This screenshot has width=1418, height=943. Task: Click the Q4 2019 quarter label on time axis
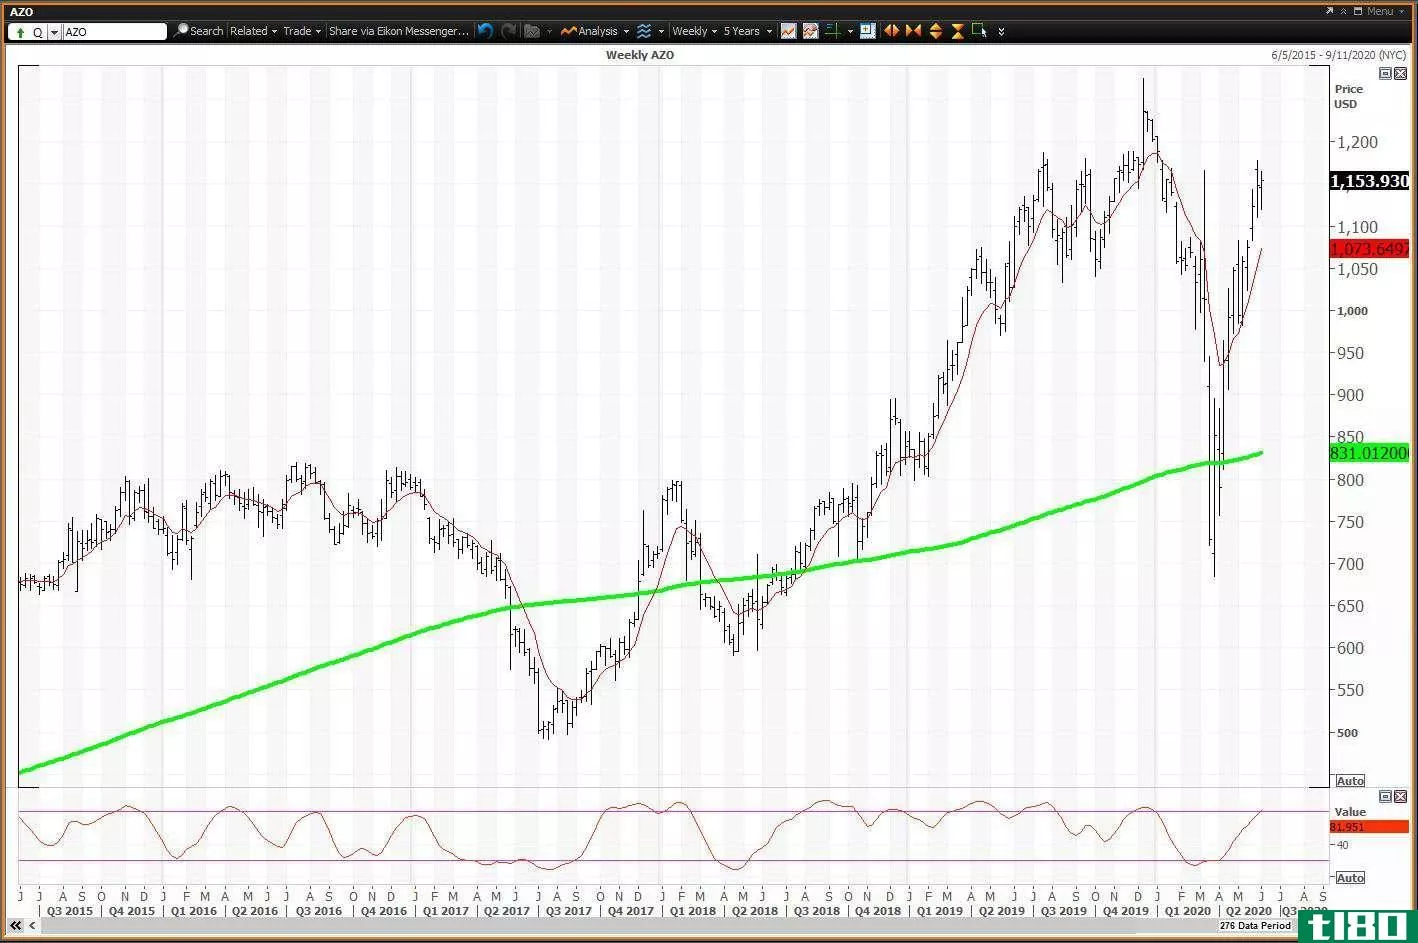click(x=1126, y=911)
